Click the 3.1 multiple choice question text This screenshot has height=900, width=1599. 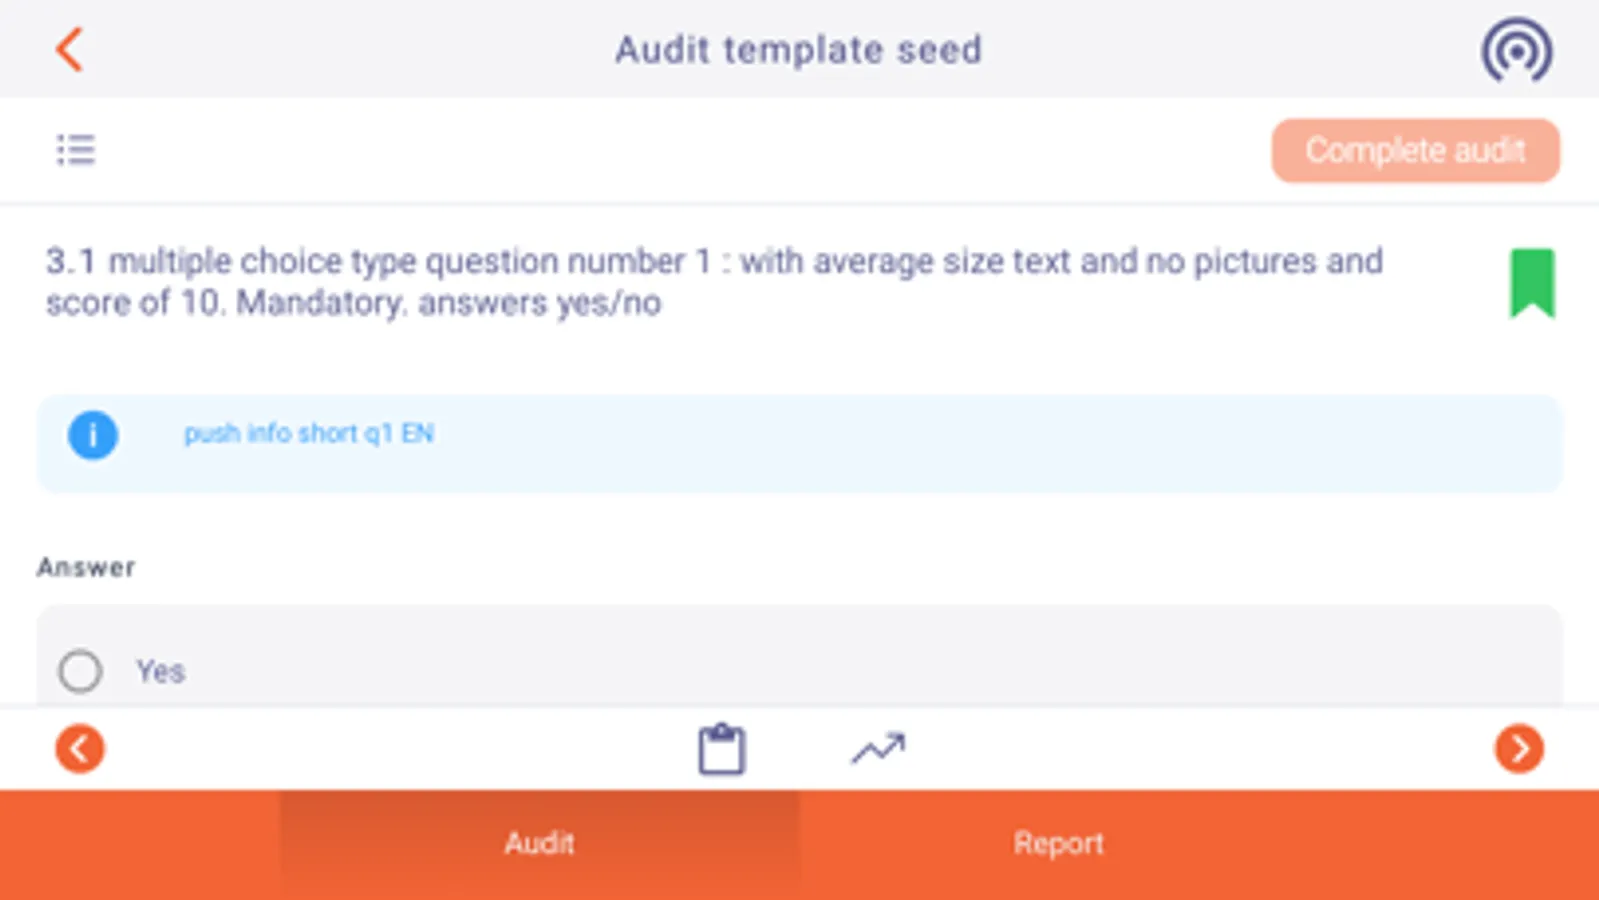click(714, 282)
